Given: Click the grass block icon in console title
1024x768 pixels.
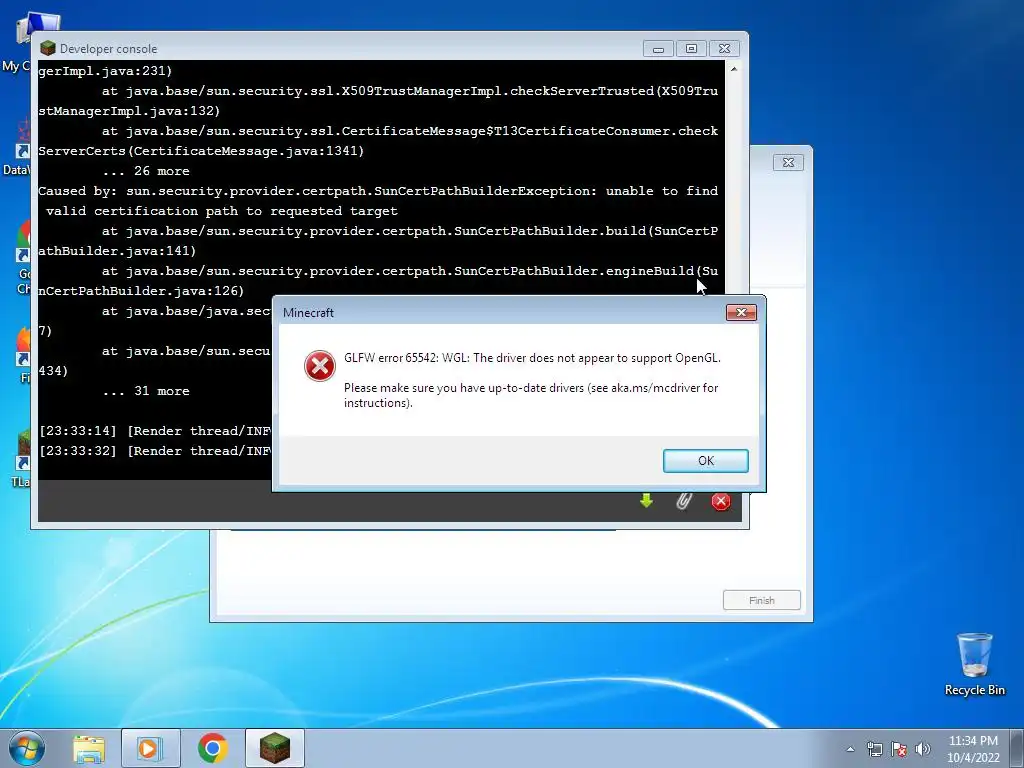Looking at the screenshot, I should pos(48,48).
